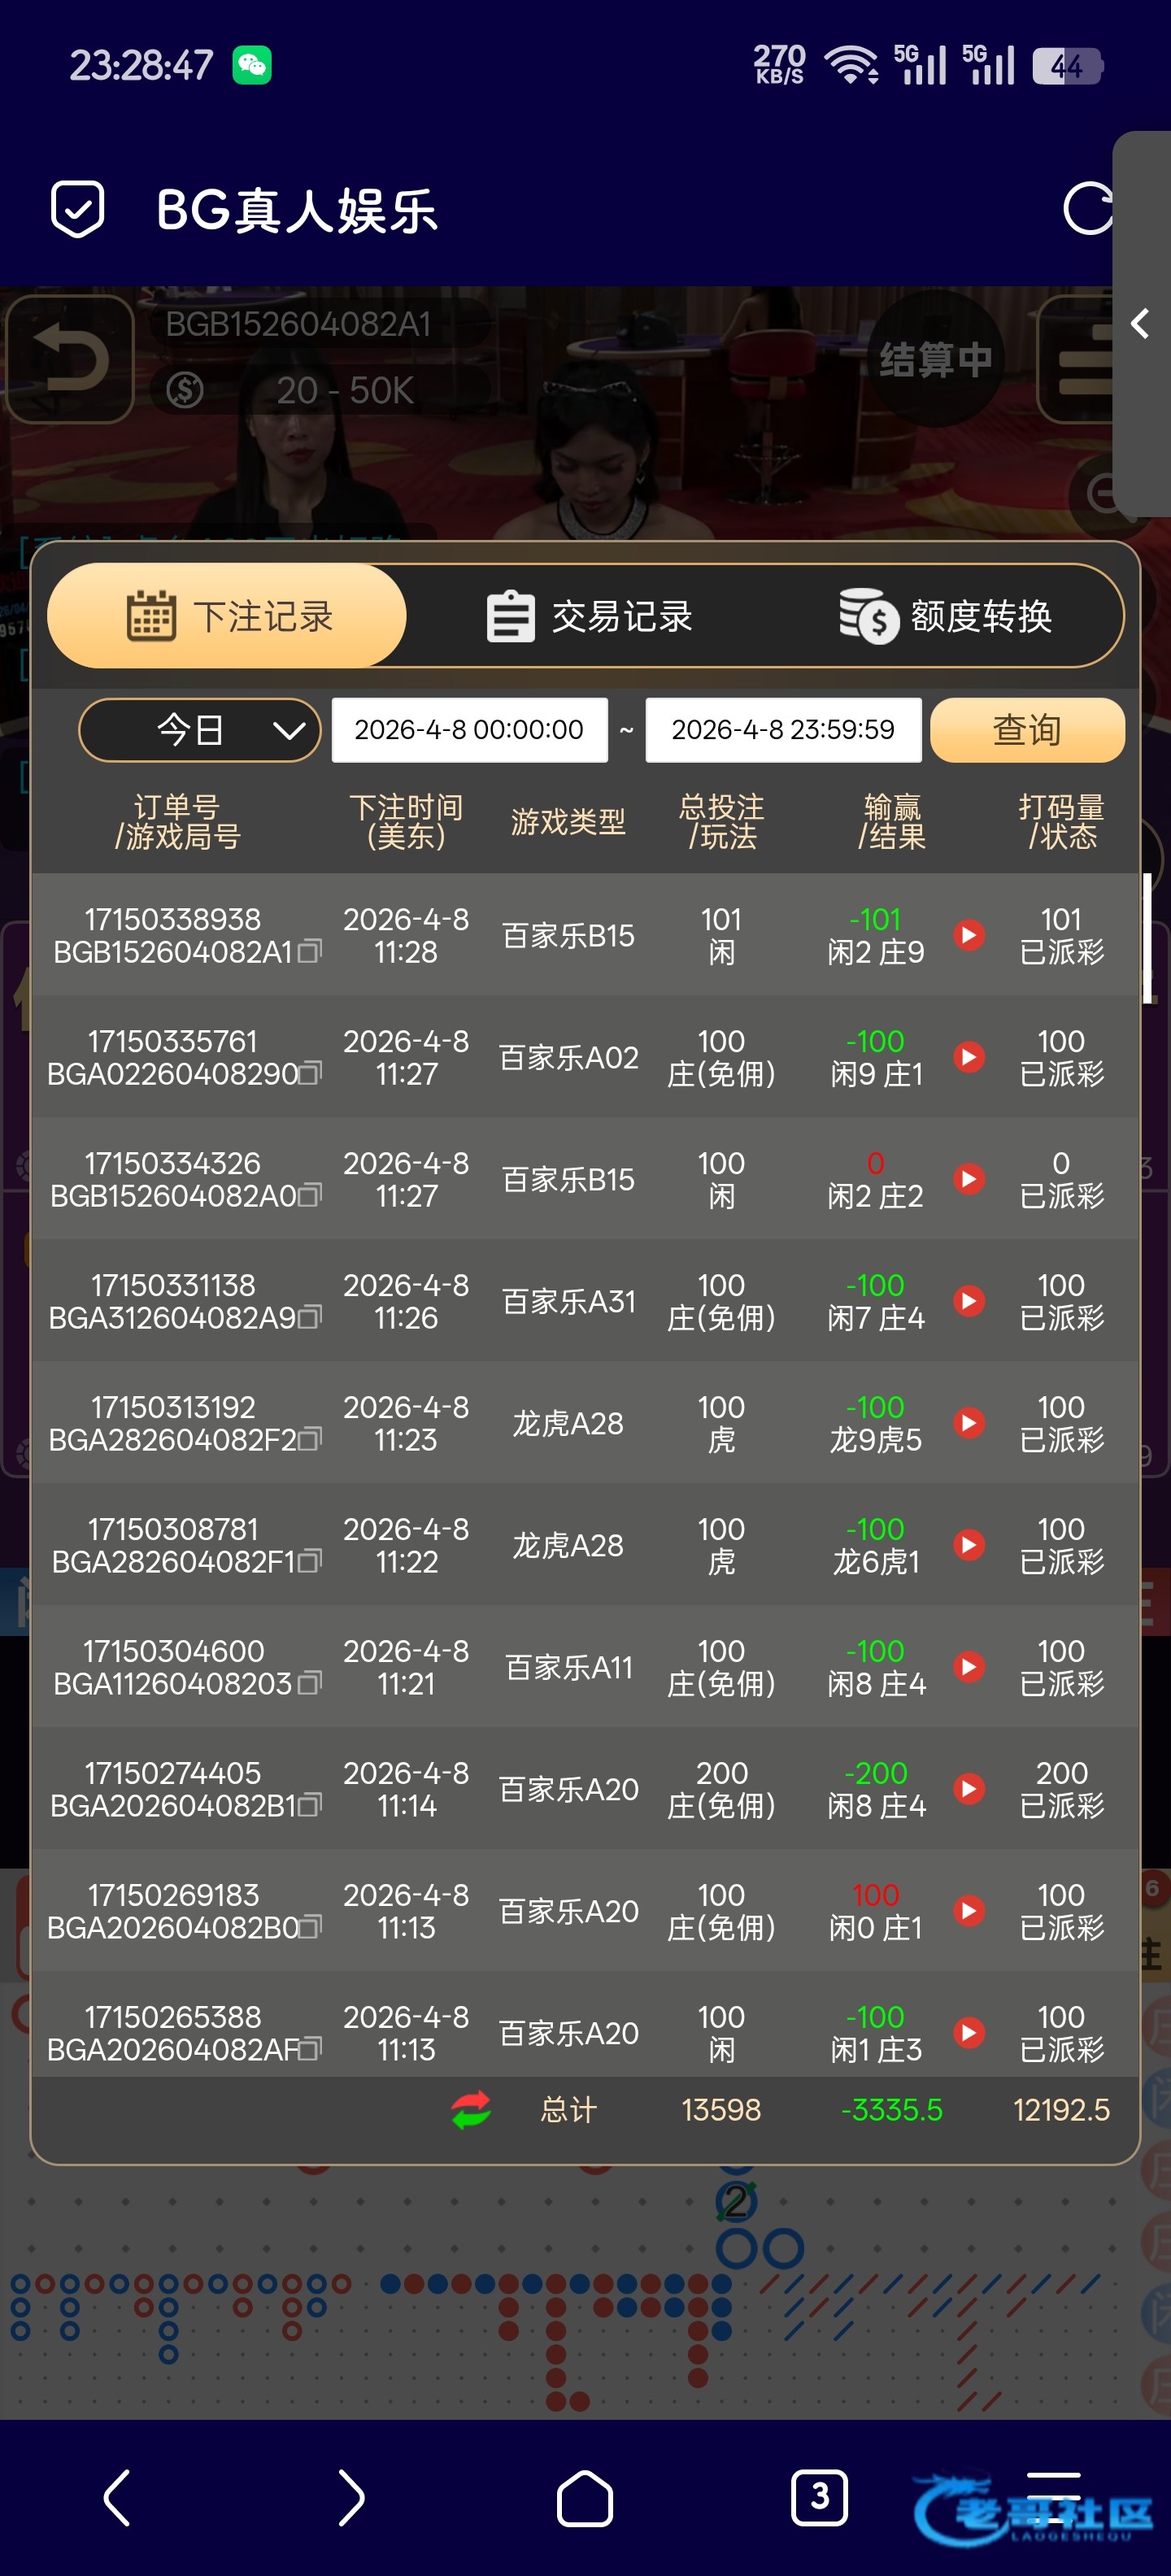This screenshot has width=1171, height=2576.
Task: Tap the total turnover value 12192.5
Action: pyautogui.click(x=1061, y=2110)
